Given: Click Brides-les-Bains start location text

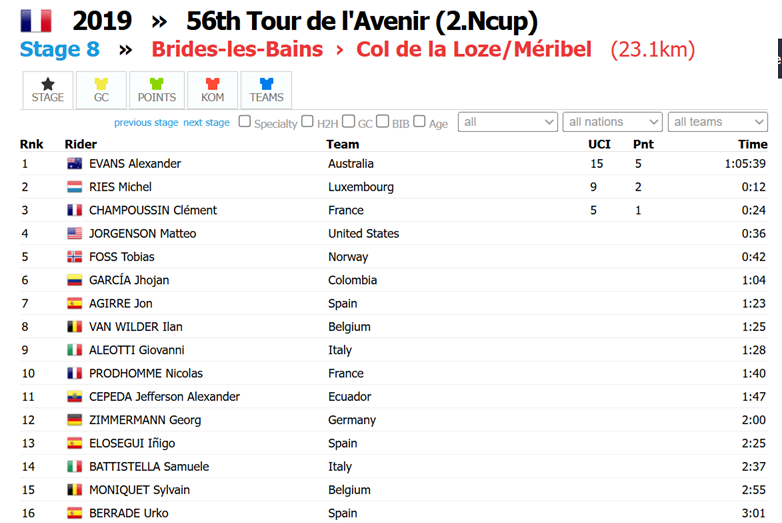Looking at the screenshot, I should pos(237,49).
